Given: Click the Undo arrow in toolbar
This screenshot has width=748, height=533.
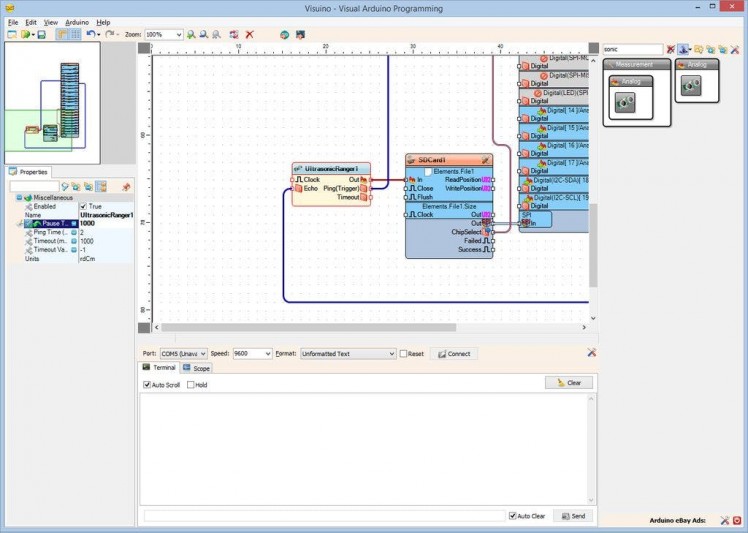Looking at the screenshot, I should pos(91,34).
